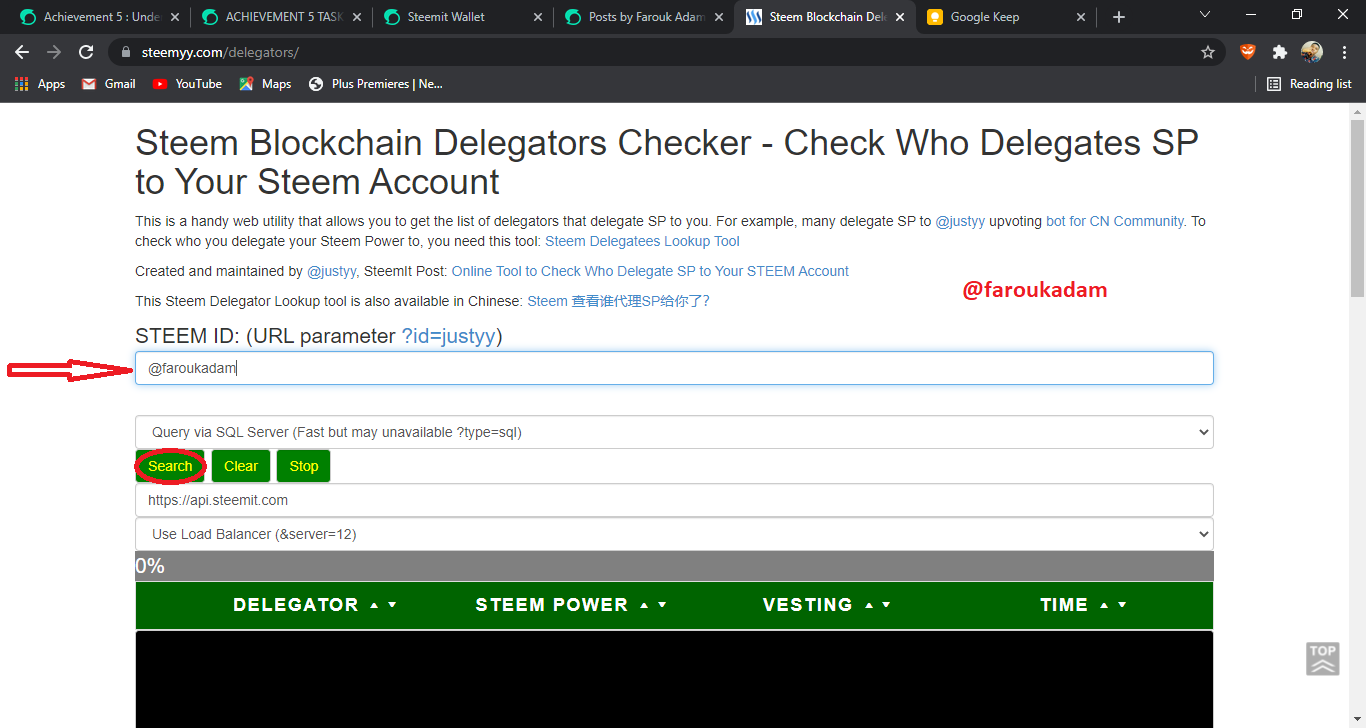Jump to top using the TOP button
Viewport: 1366px width, 728px height.
[x=1322, y=659]
